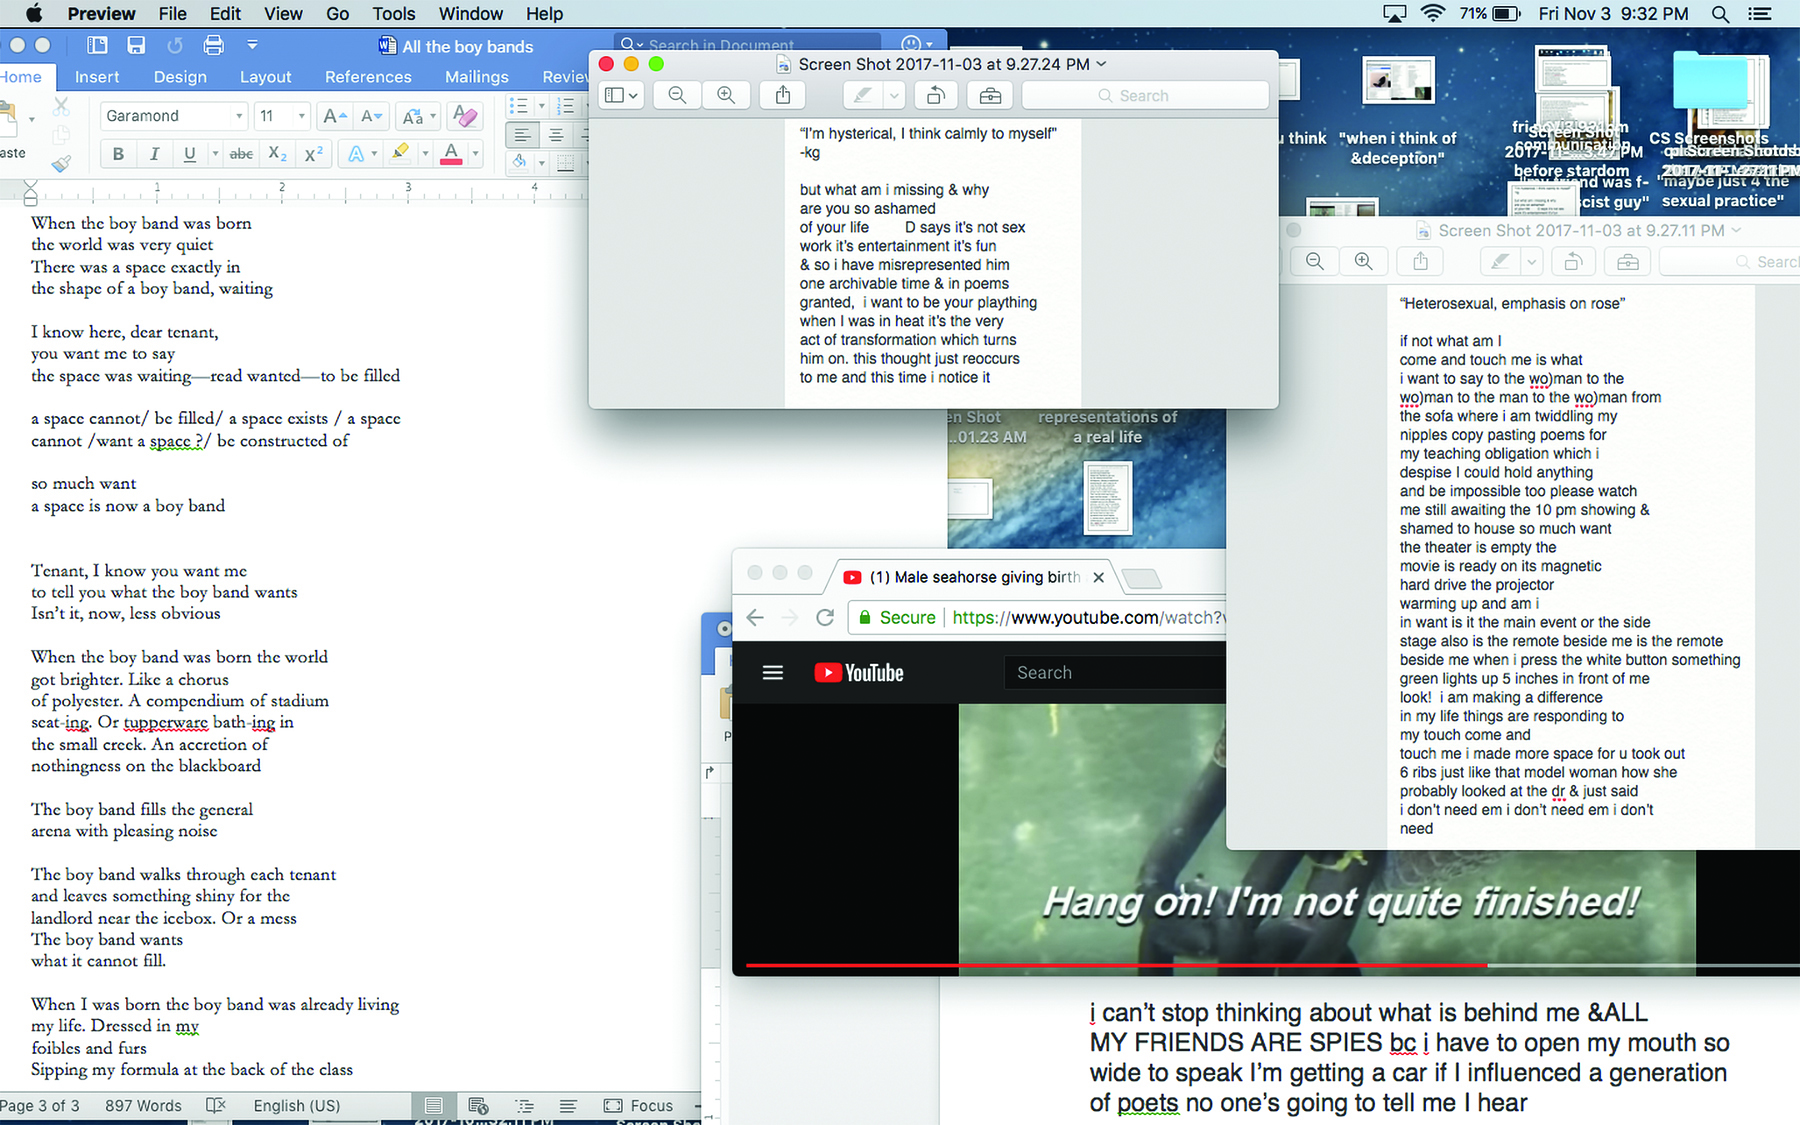Open the Customize Quick Access Toolbar arrow in Word

(x=253, y=45)
